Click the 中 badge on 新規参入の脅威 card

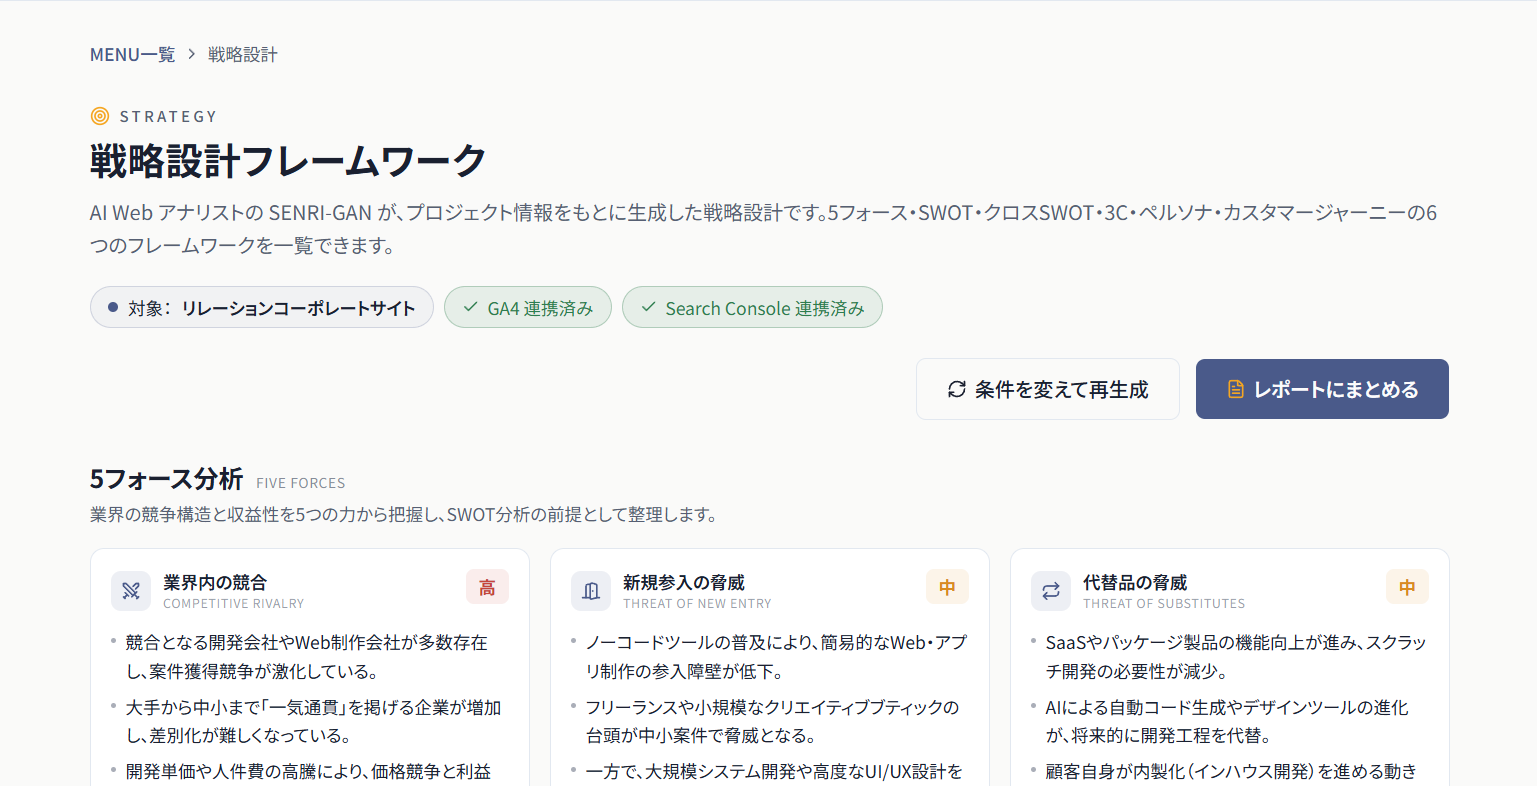point(947,587)
